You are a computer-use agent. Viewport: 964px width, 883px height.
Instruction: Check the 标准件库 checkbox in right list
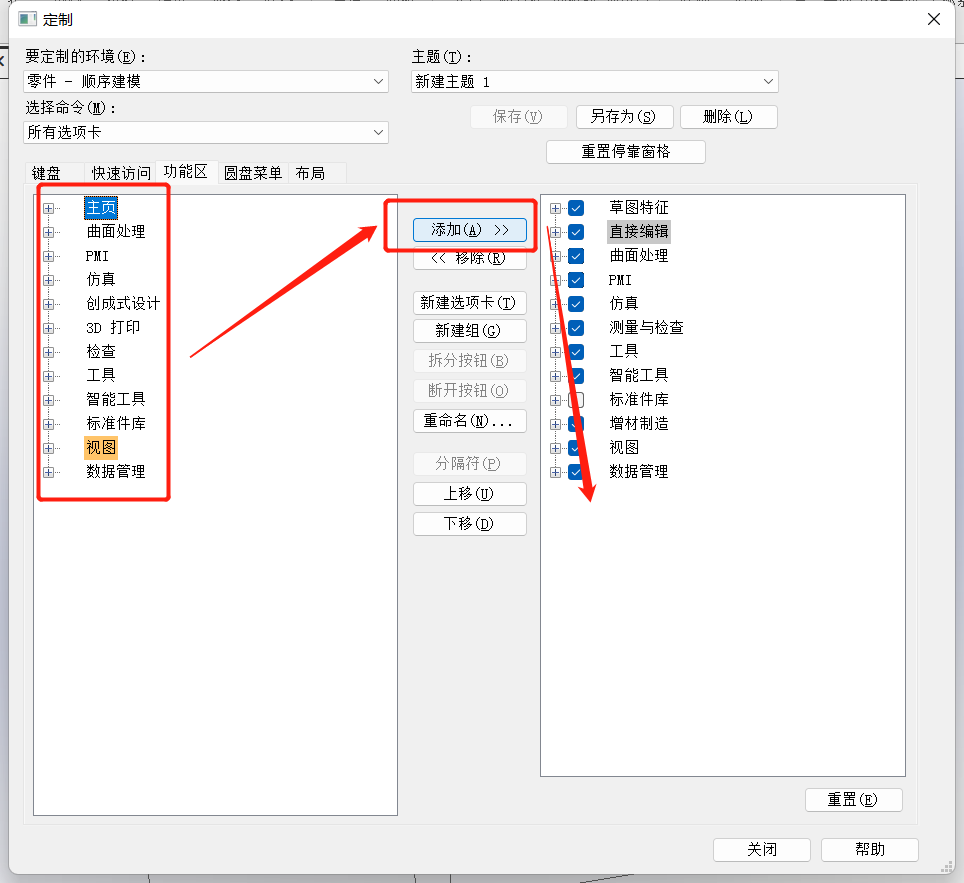576,400
